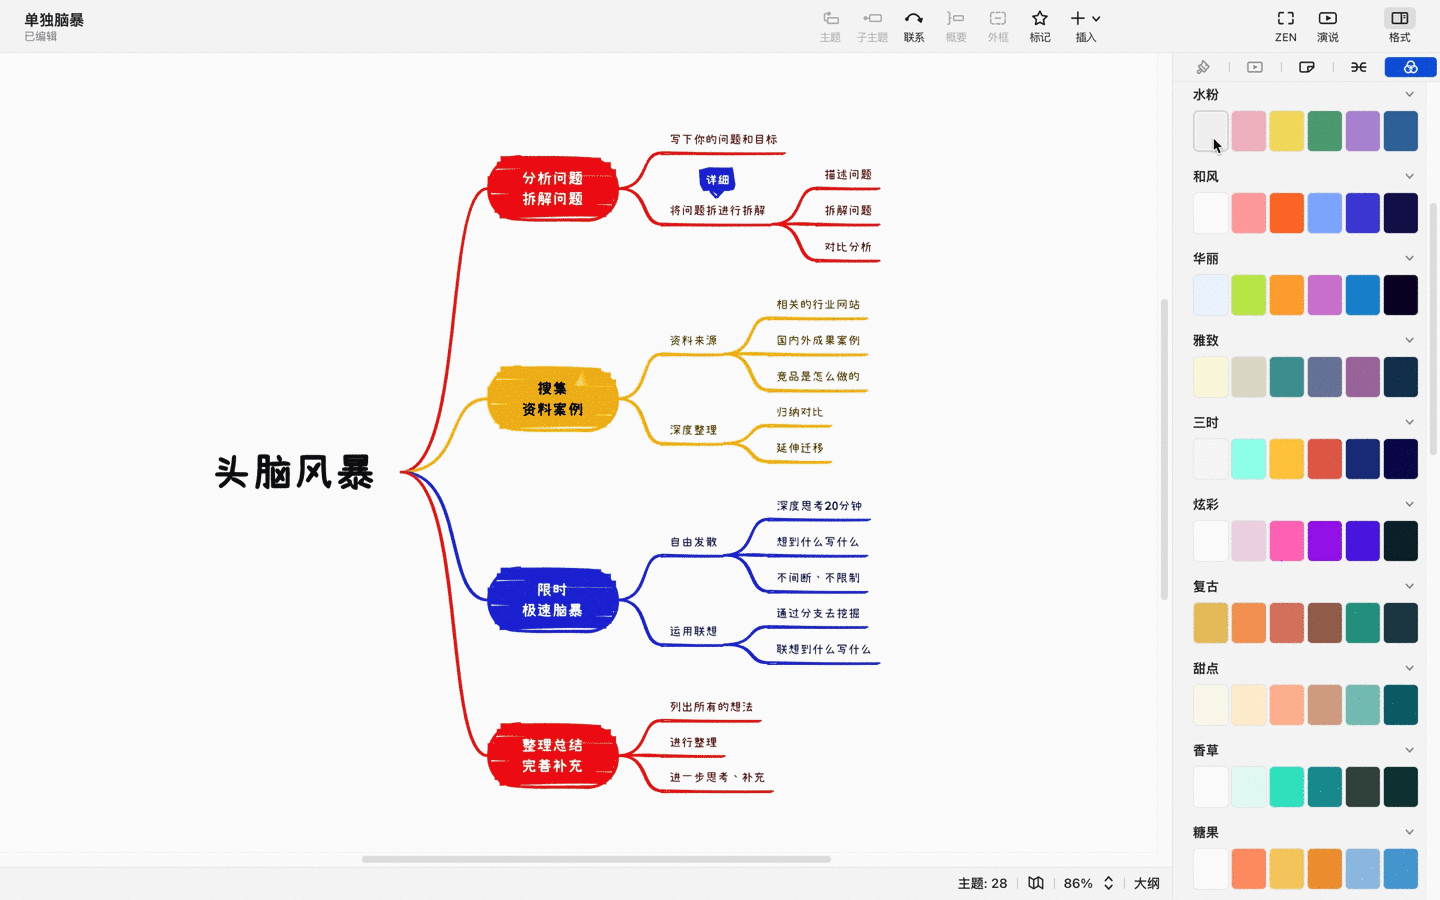1440x900 pixels.
Task: Collapse the 复古 theme section
Action: coord(1410,585)
